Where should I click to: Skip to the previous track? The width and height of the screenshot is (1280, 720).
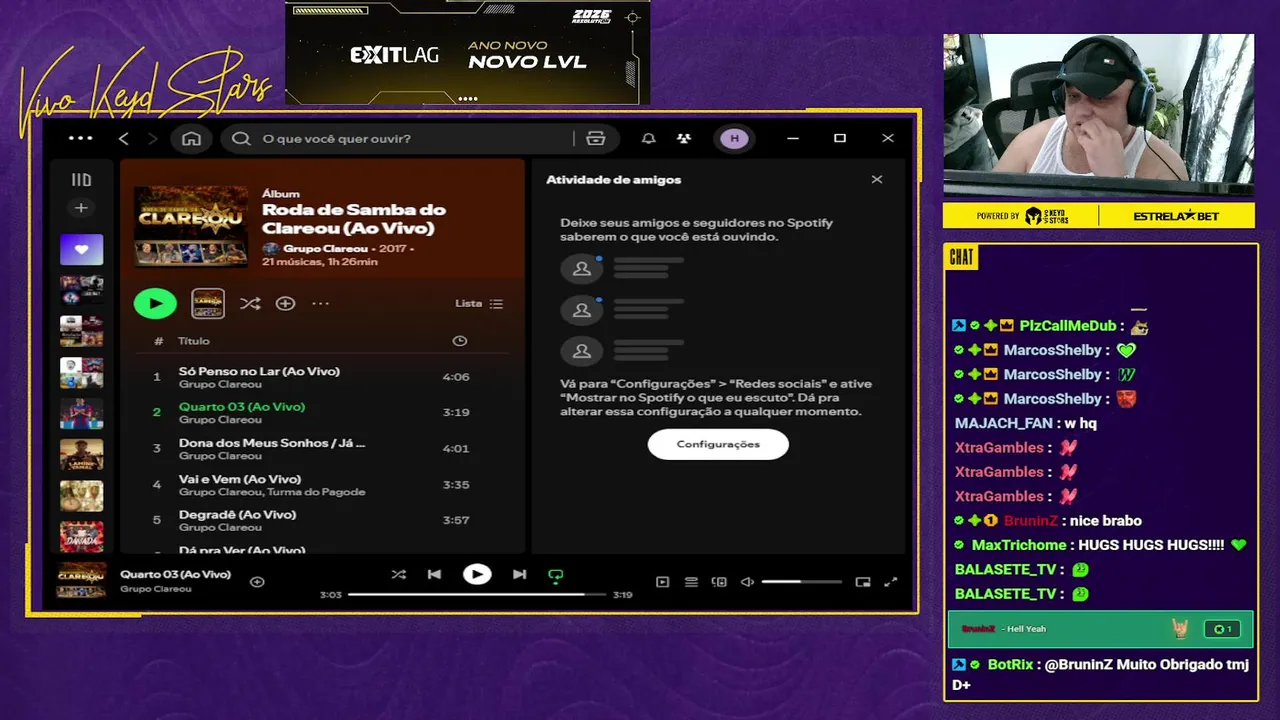(434, 574)
